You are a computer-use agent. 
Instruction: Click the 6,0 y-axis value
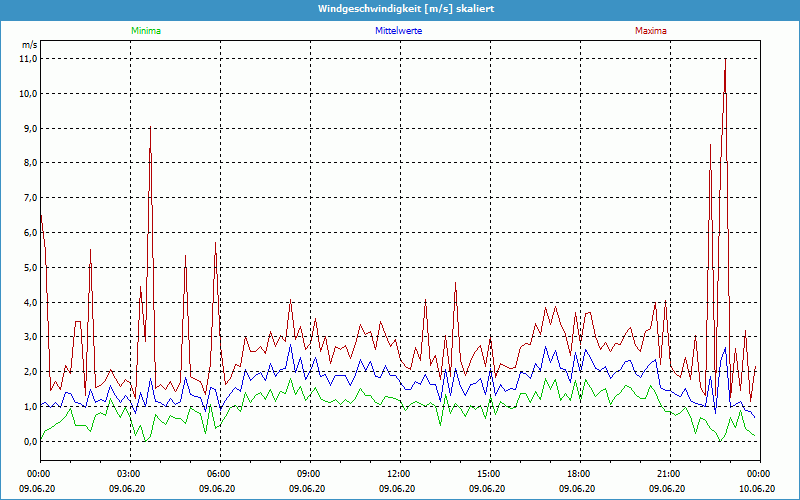tap(31, 233)
